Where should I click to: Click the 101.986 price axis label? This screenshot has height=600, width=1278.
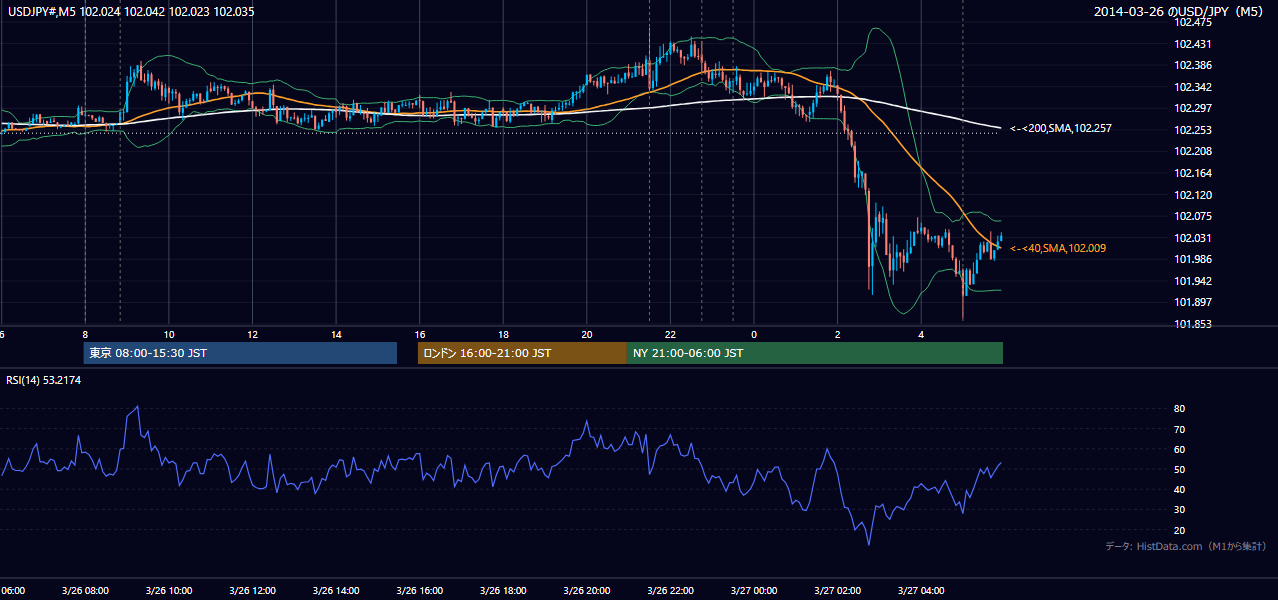coord(1193,259)
